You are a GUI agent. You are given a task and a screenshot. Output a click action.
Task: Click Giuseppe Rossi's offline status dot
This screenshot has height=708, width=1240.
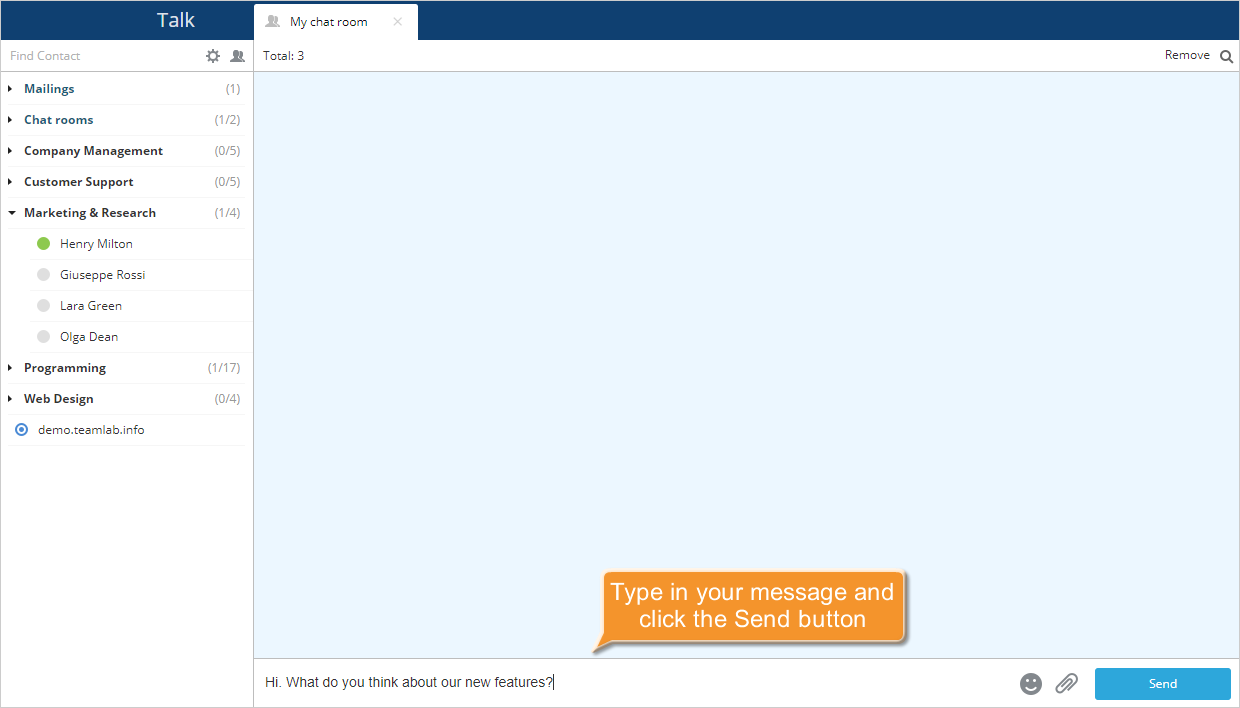click(x=41, y=274)
